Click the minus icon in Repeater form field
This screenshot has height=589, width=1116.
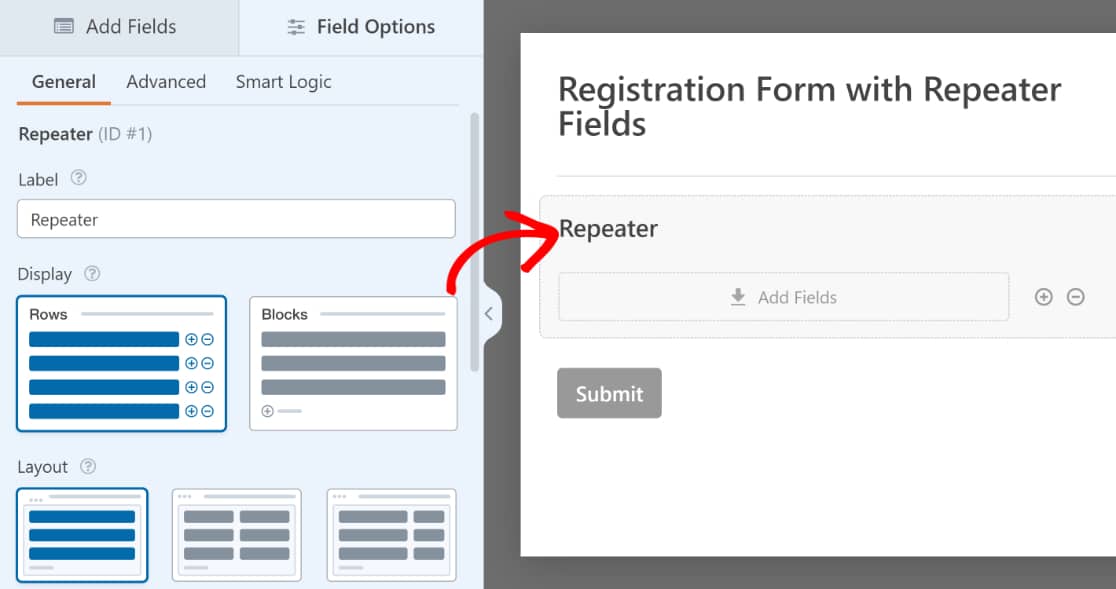(x=1075, y=297)
